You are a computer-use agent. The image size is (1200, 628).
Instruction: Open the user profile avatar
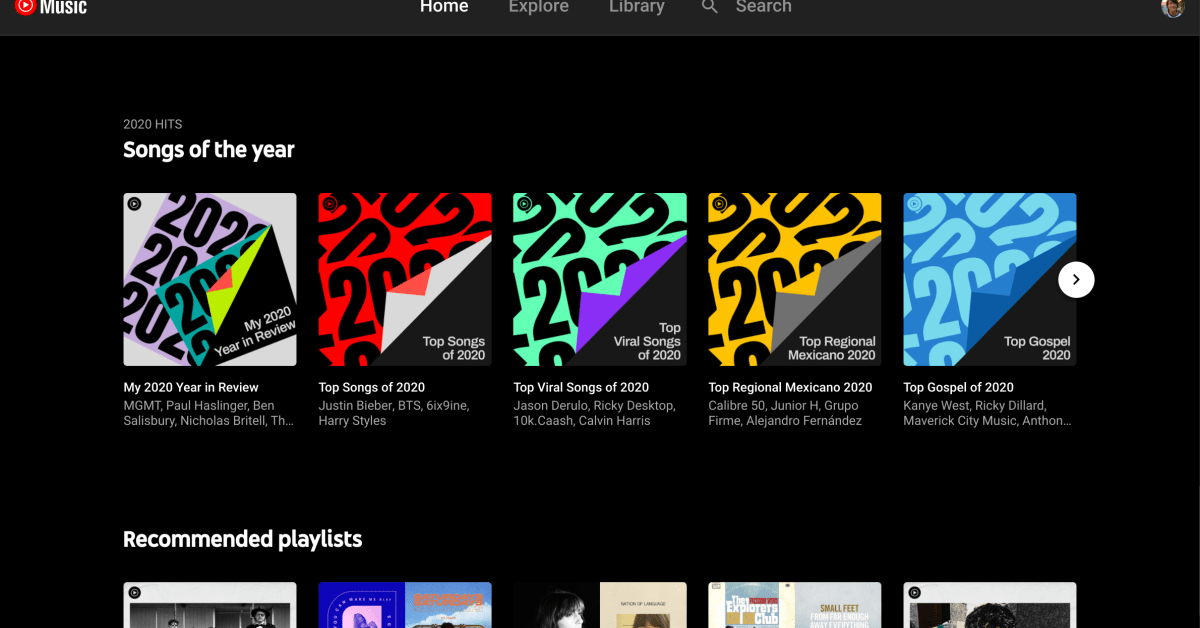click(x=1172, y=7)
